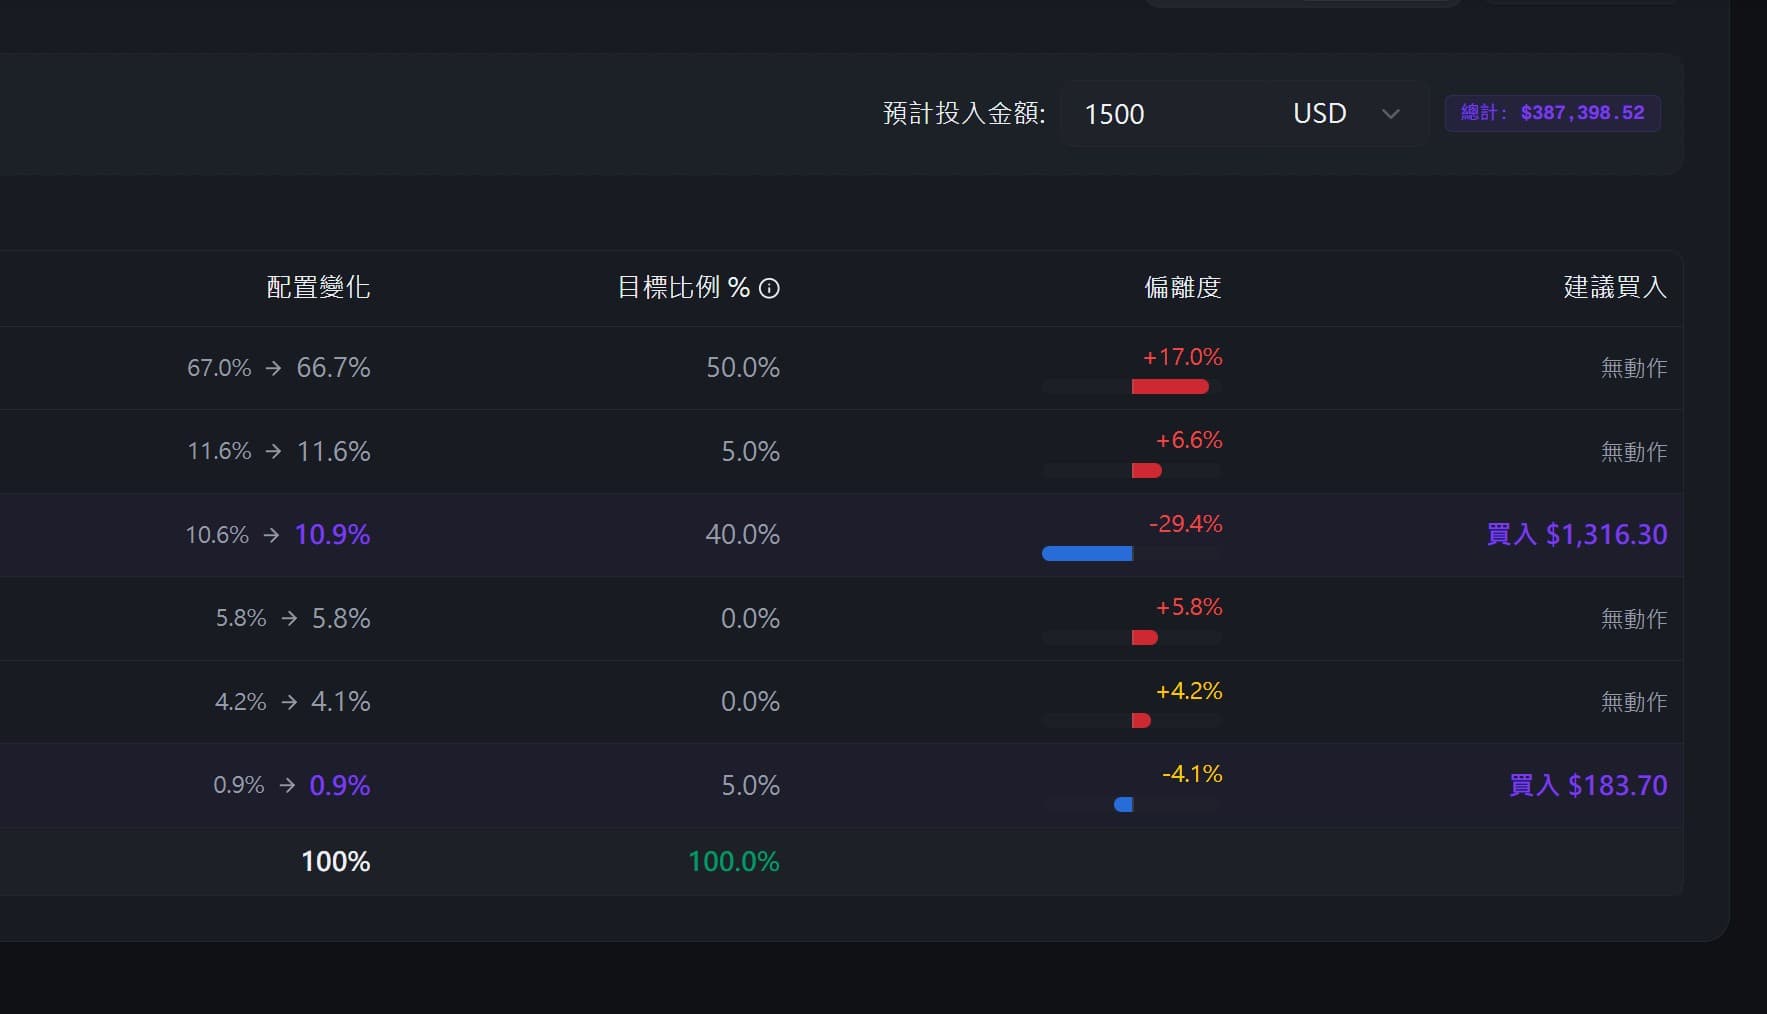The height and width of the screenshot is (1014, 1767).
Task: Click the +17.0% deviation bar
Action: click(1170, 387)
